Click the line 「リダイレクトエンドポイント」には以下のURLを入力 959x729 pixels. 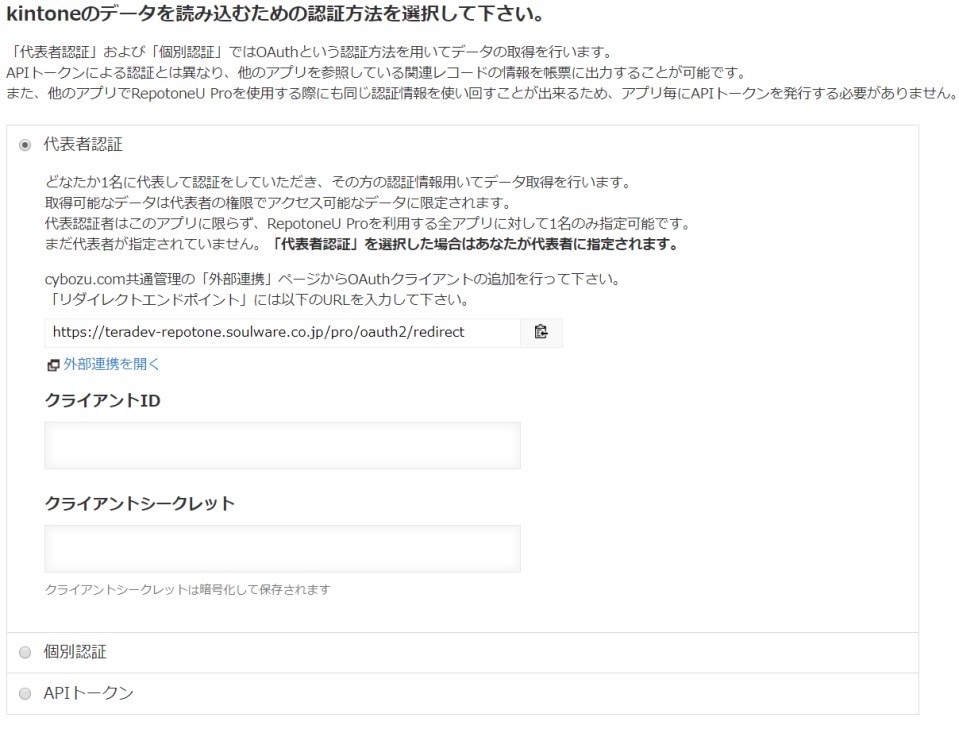tap(257, 300)
